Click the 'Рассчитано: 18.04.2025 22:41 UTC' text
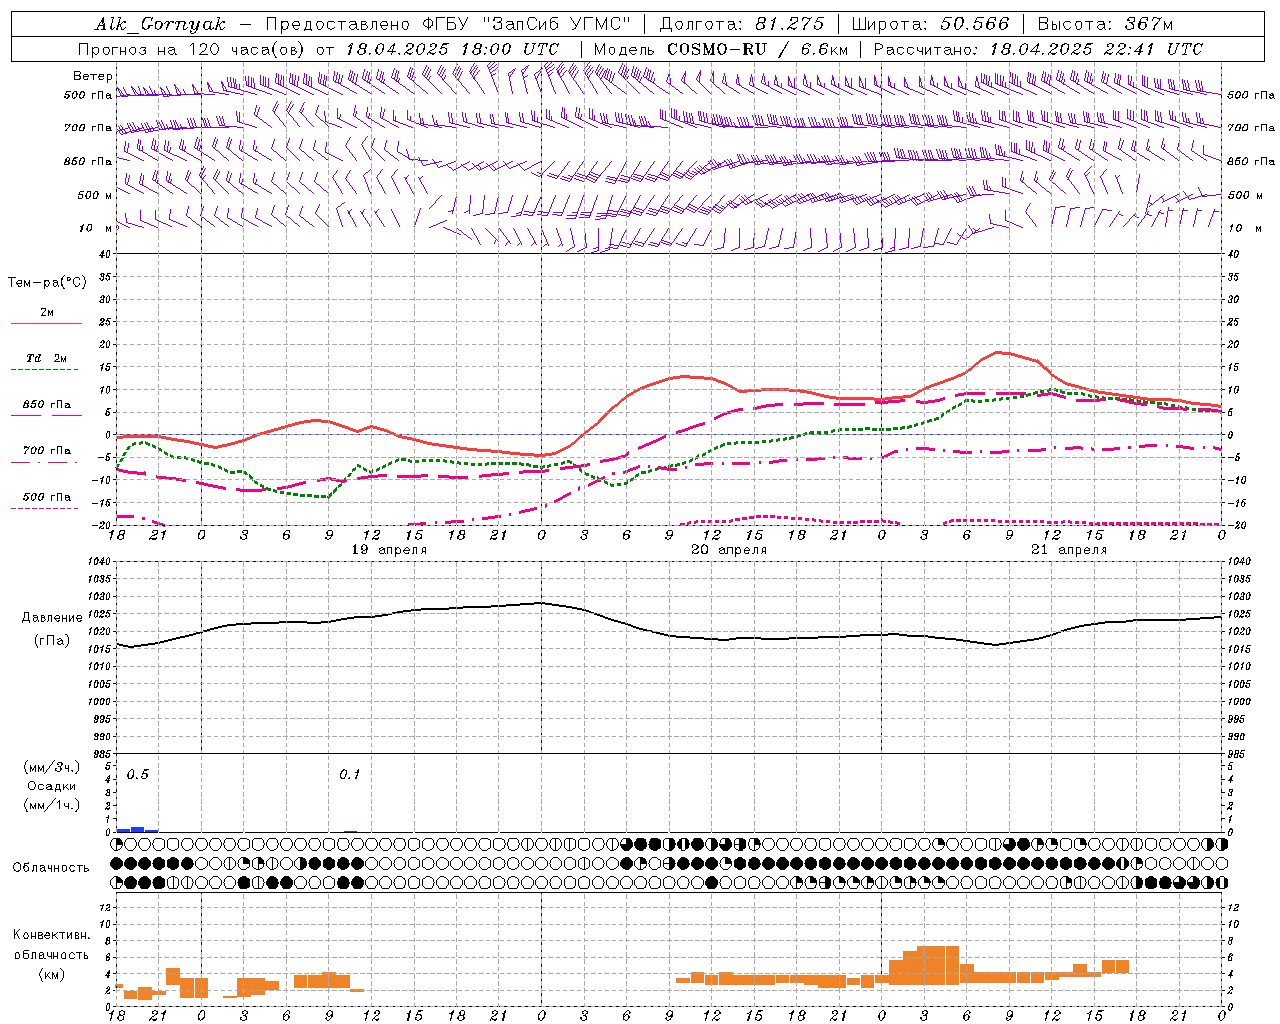The image size is (1280, 1024). (1038, 49)
